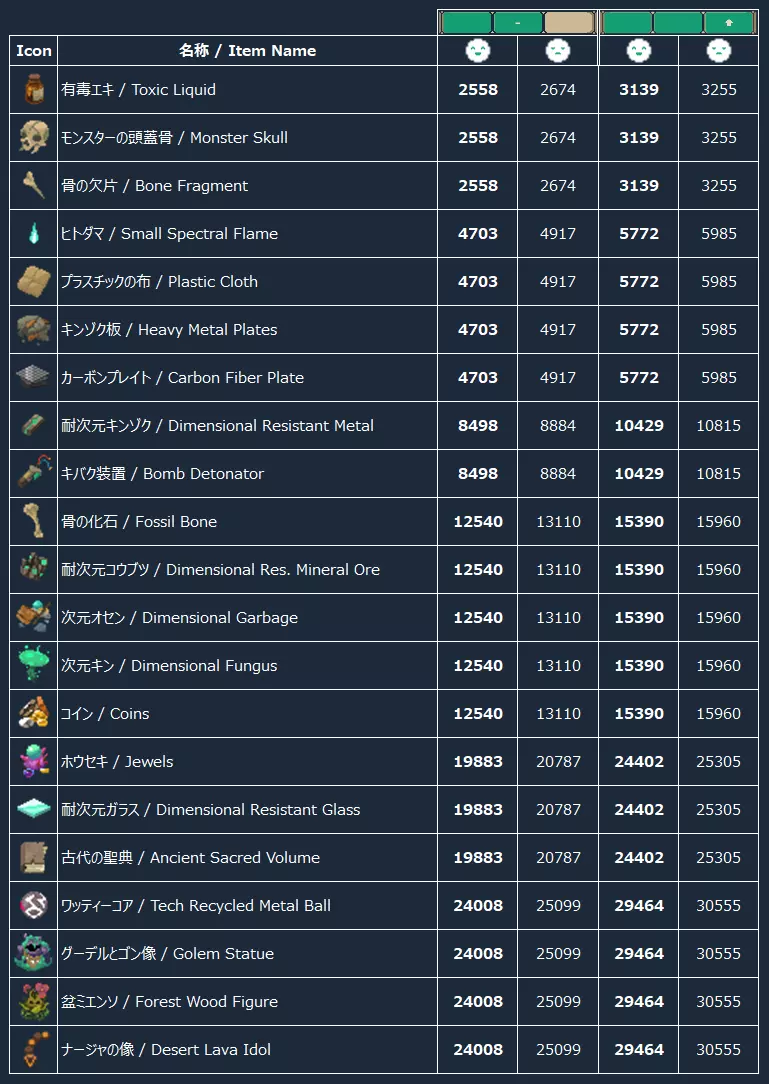769x1084 pixels.
Task: Select the Dimensional Fungus mushroom icon
Action: coord(33,666)
